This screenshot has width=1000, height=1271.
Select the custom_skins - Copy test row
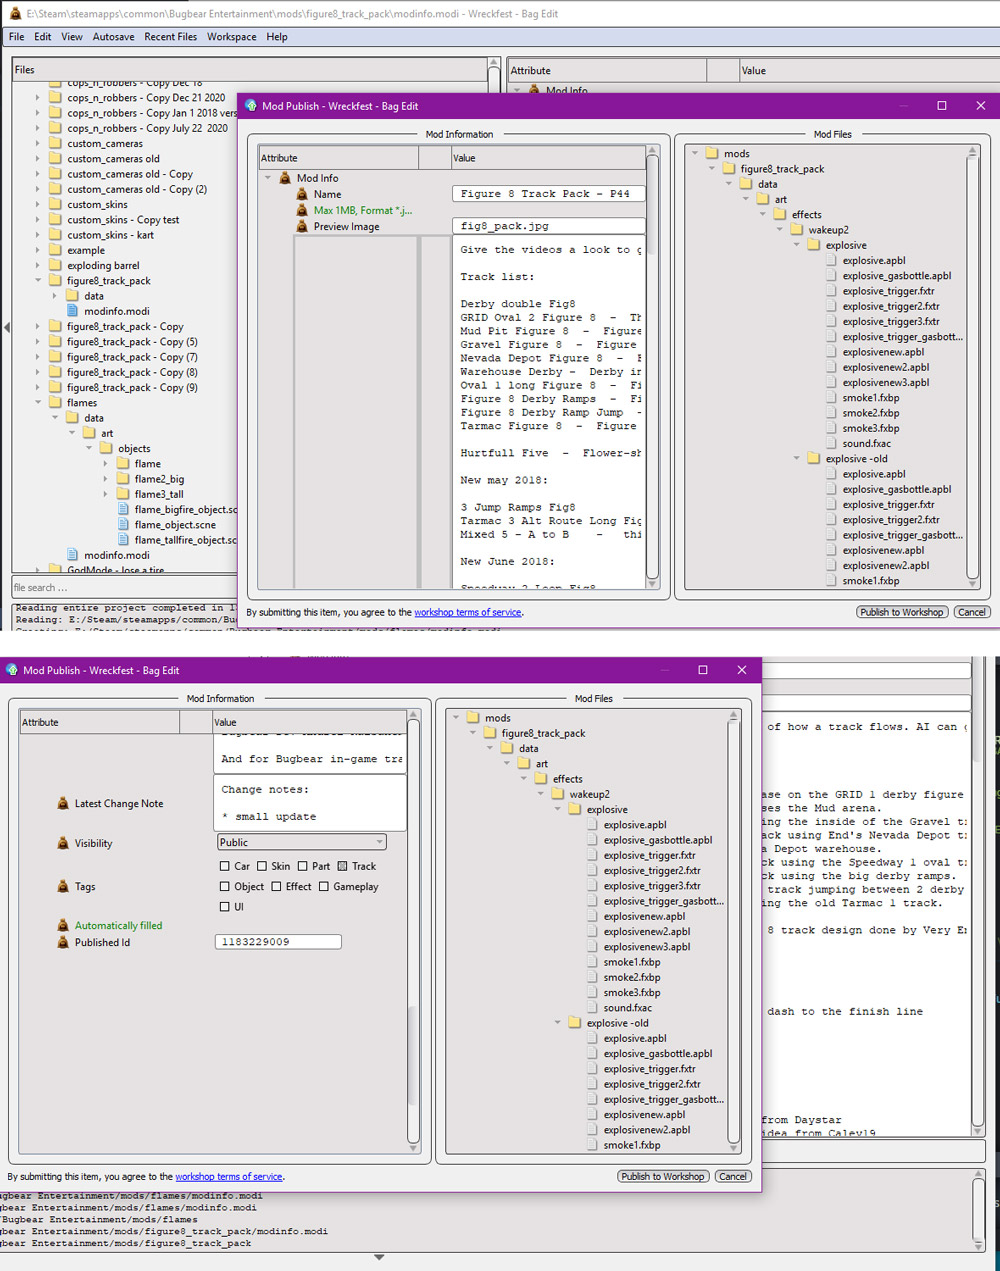123,220
